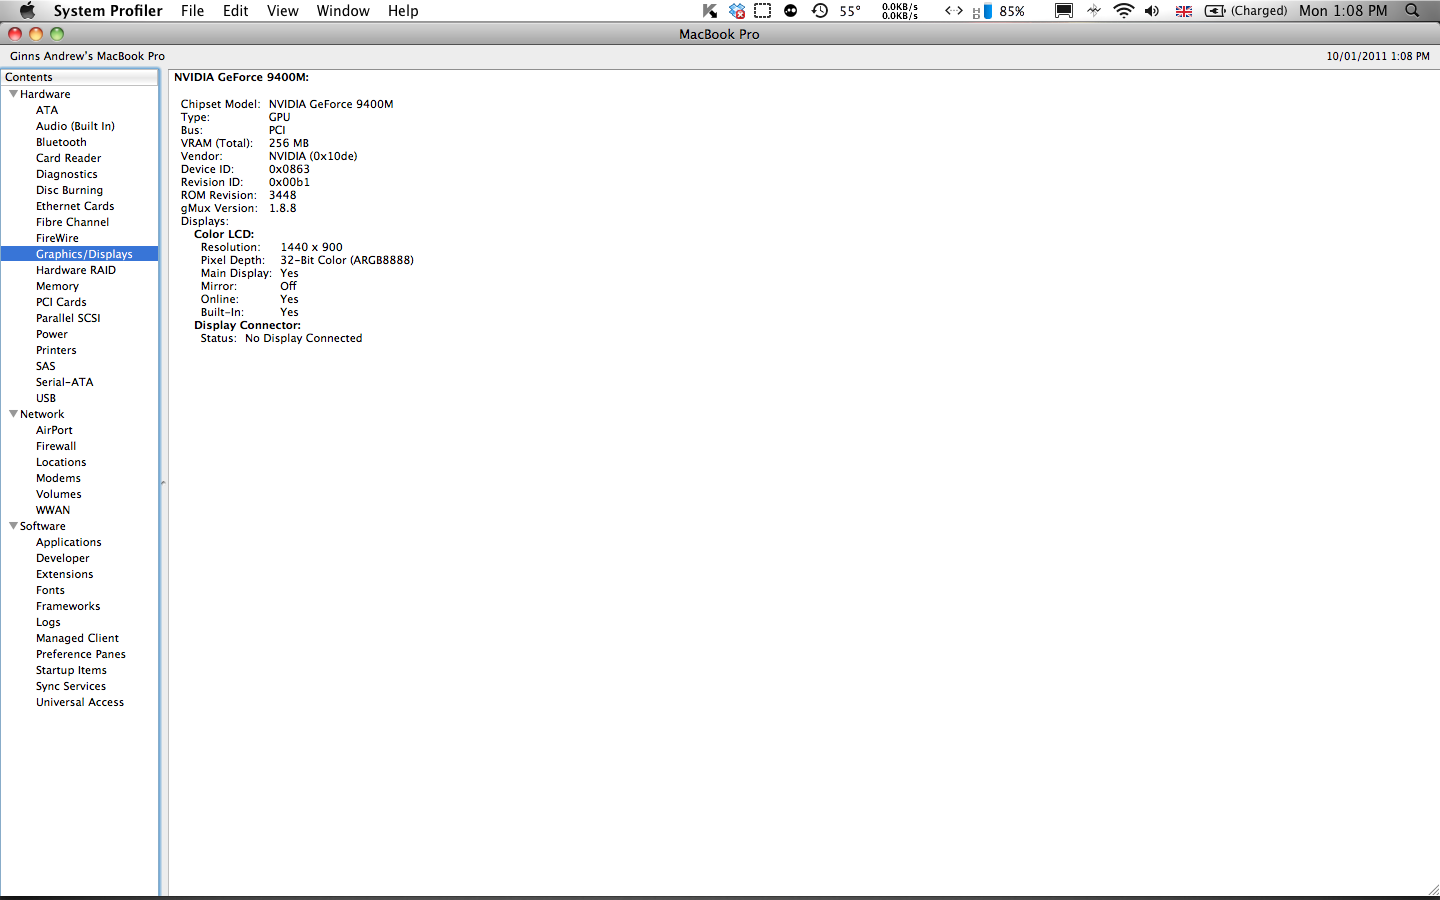Open the Window menu
This screenshot has width=1440, height=900.
coord(343,11)
